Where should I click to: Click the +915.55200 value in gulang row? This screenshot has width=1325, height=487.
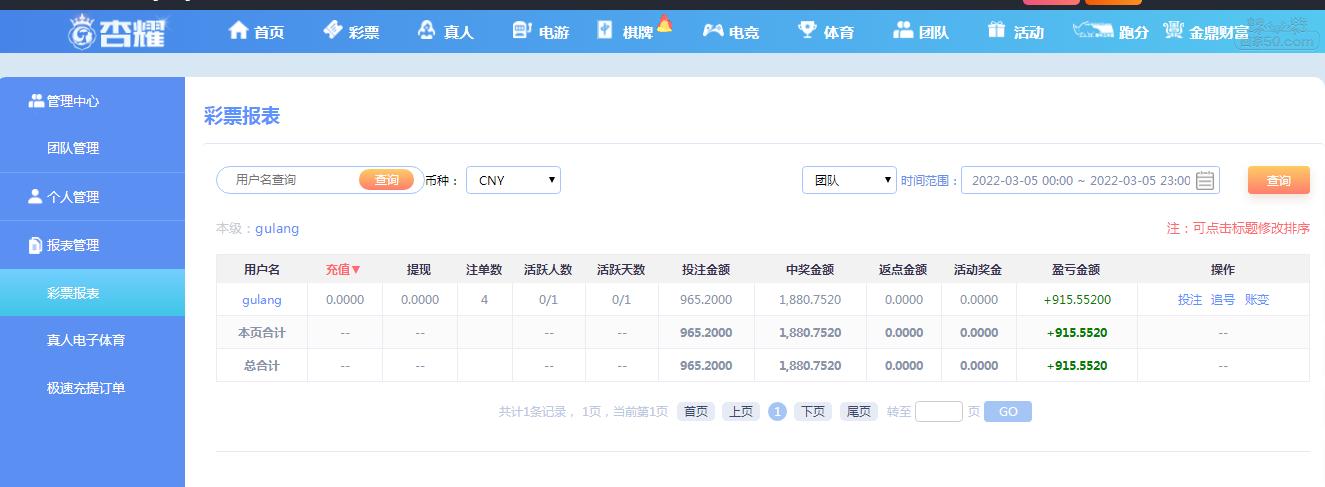tap(1077, 299)
